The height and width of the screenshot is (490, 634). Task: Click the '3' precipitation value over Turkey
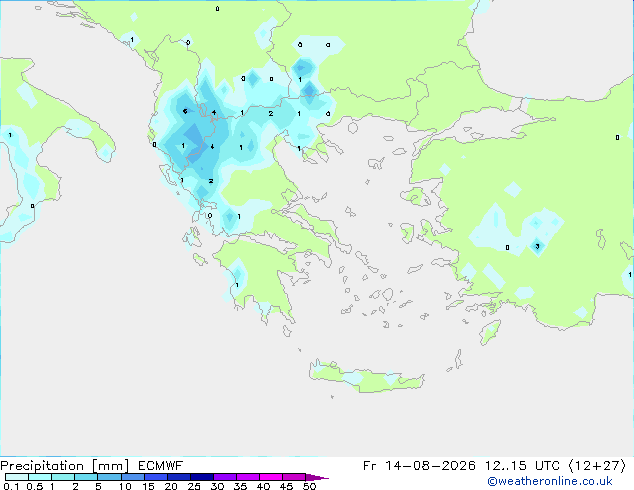click(537, 246)
